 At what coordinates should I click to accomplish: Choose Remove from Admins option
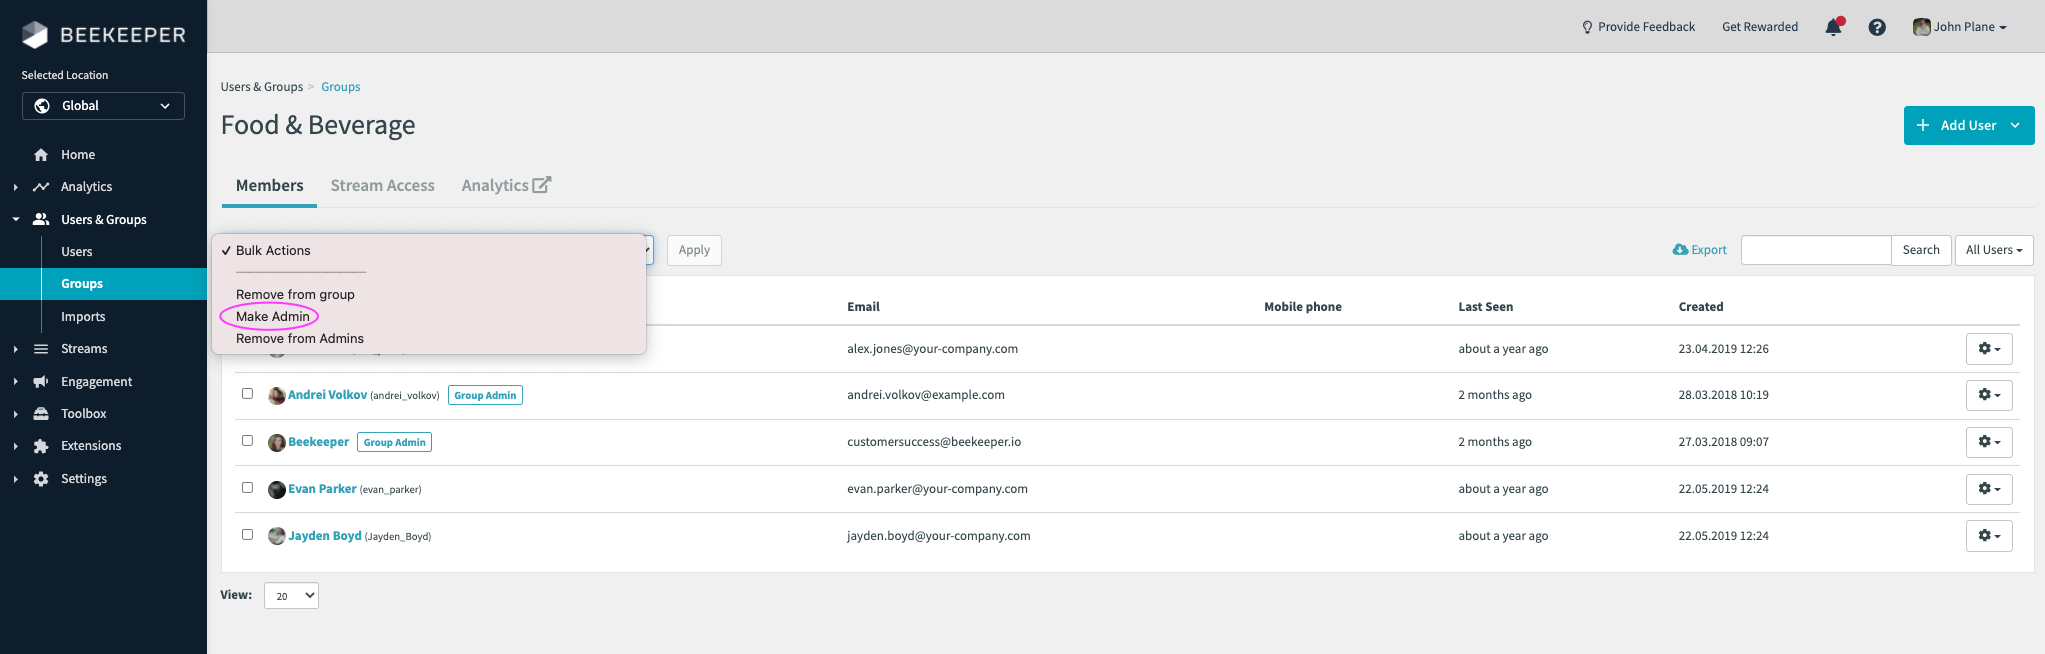(300, 339)
